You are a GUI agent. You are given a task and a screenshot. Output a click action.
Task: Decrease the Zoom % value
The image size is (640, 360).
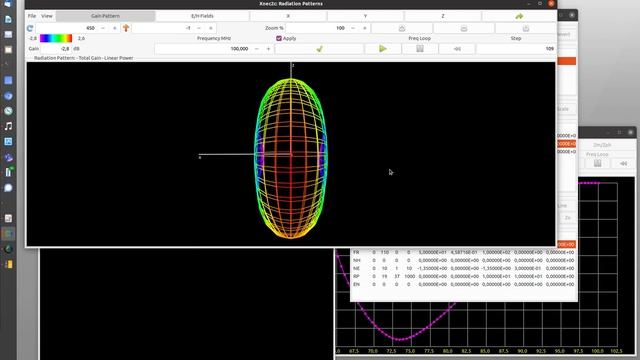pyautogui.click(x=353, y=28)
